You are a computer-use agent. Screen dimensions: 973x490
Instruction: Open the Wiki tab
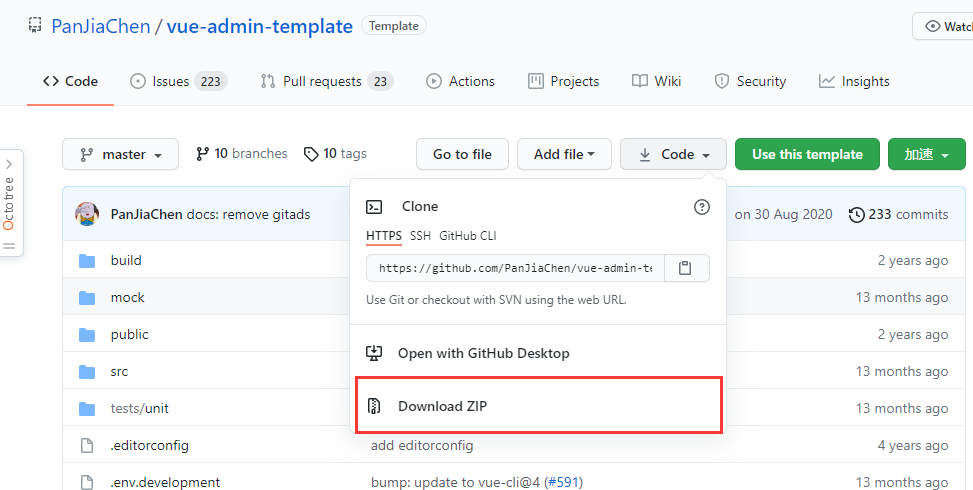tap(656, 81)
